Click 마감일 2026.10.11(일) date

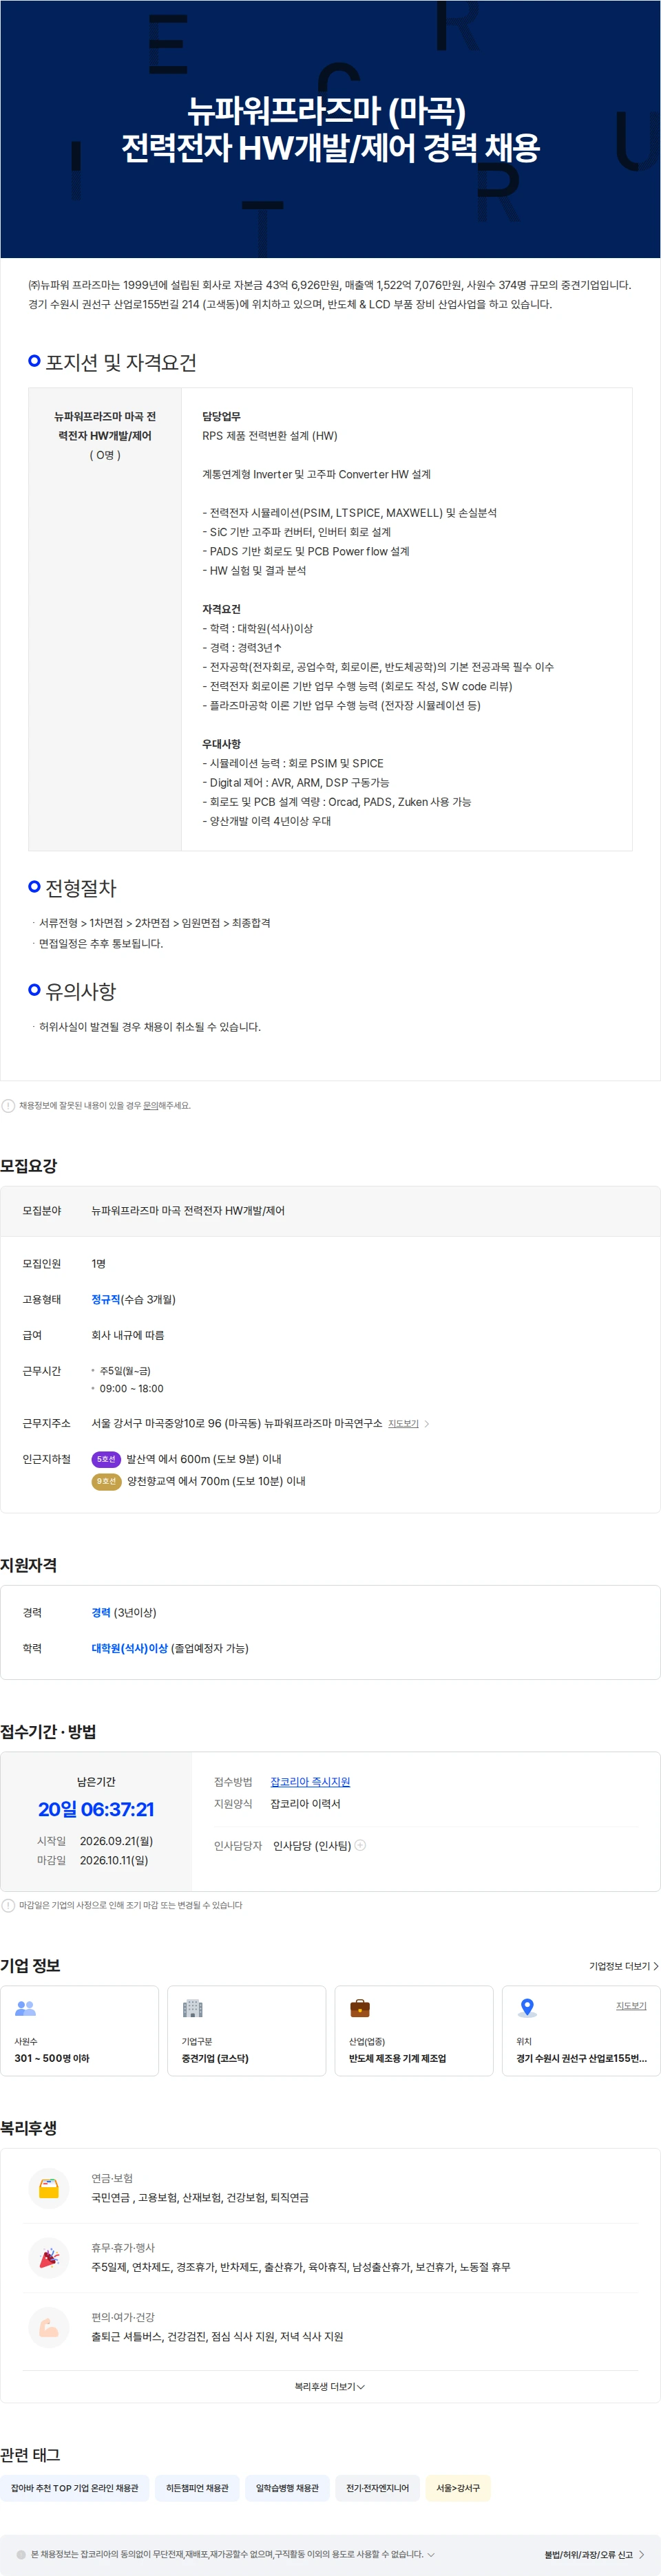click(92, 1860)
